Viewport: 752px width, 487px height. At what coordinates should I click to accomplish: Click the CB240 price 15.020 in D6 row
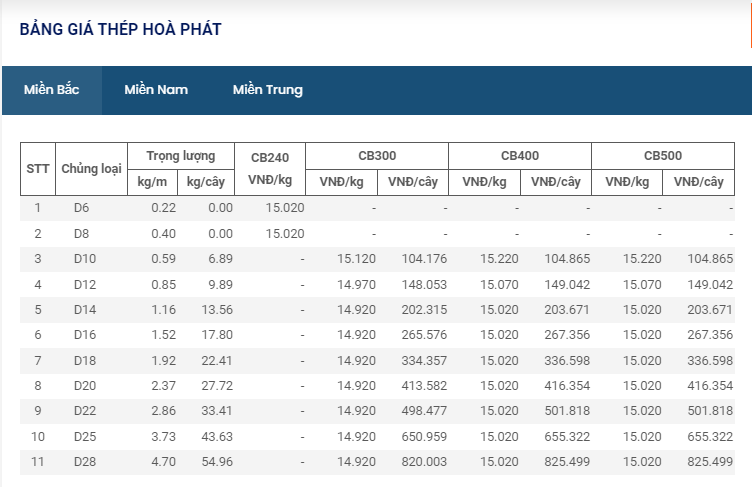coord(285,208)
